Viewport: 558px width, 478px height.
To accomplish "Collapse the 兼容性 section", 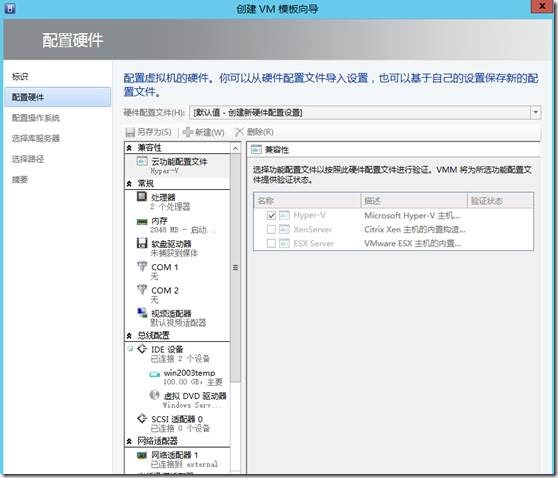I will (x=129, y=148).
